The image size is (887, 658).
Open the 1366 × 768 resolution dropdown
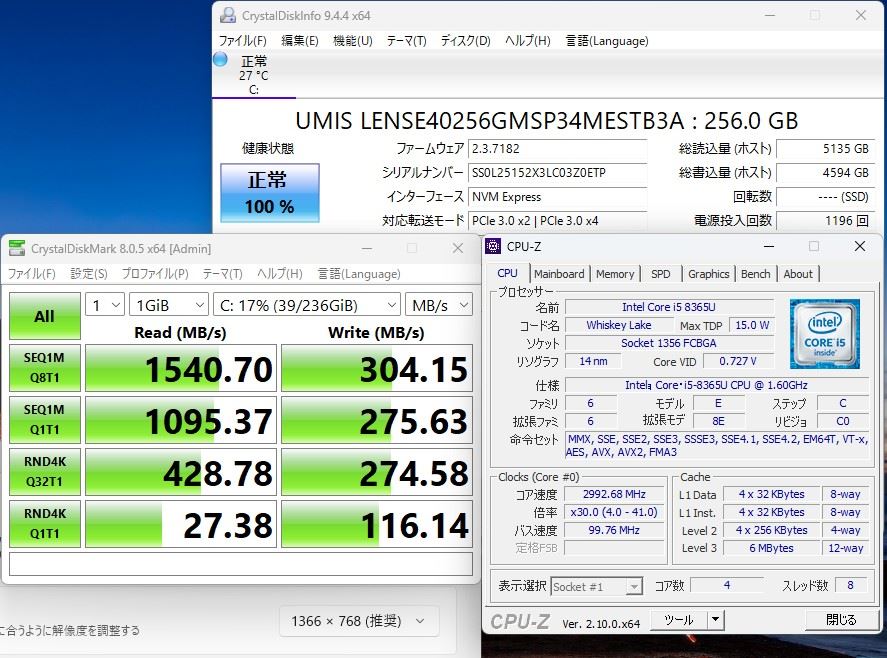click(x=359, y=621)
